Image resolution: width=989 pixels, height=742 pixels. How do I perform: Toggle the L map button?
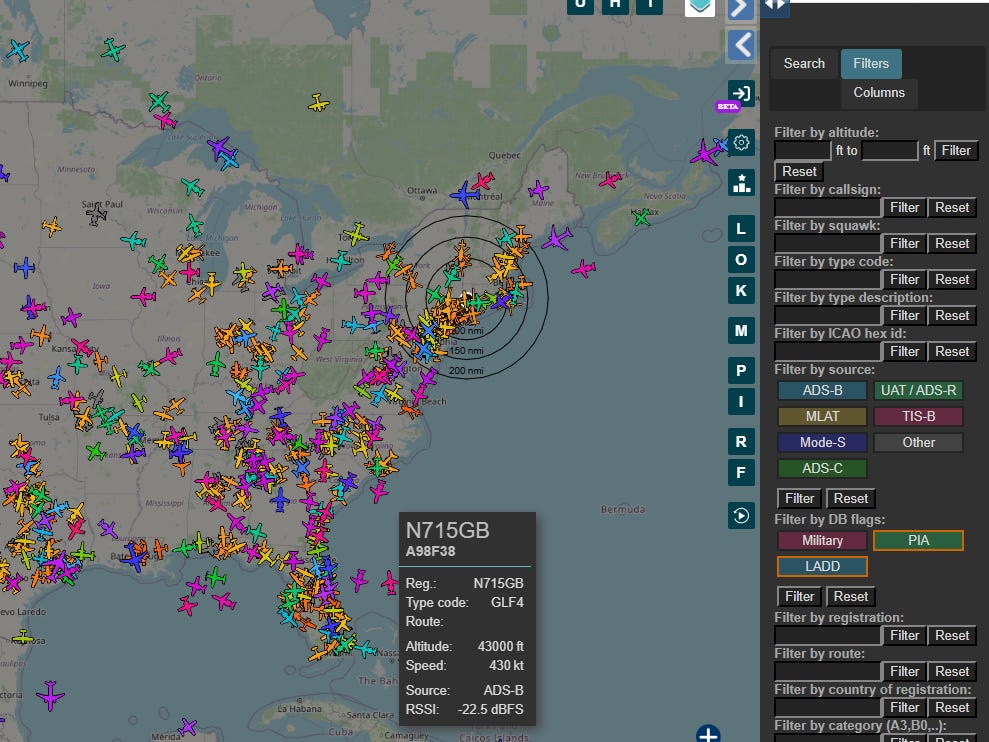tap(741, 229)
